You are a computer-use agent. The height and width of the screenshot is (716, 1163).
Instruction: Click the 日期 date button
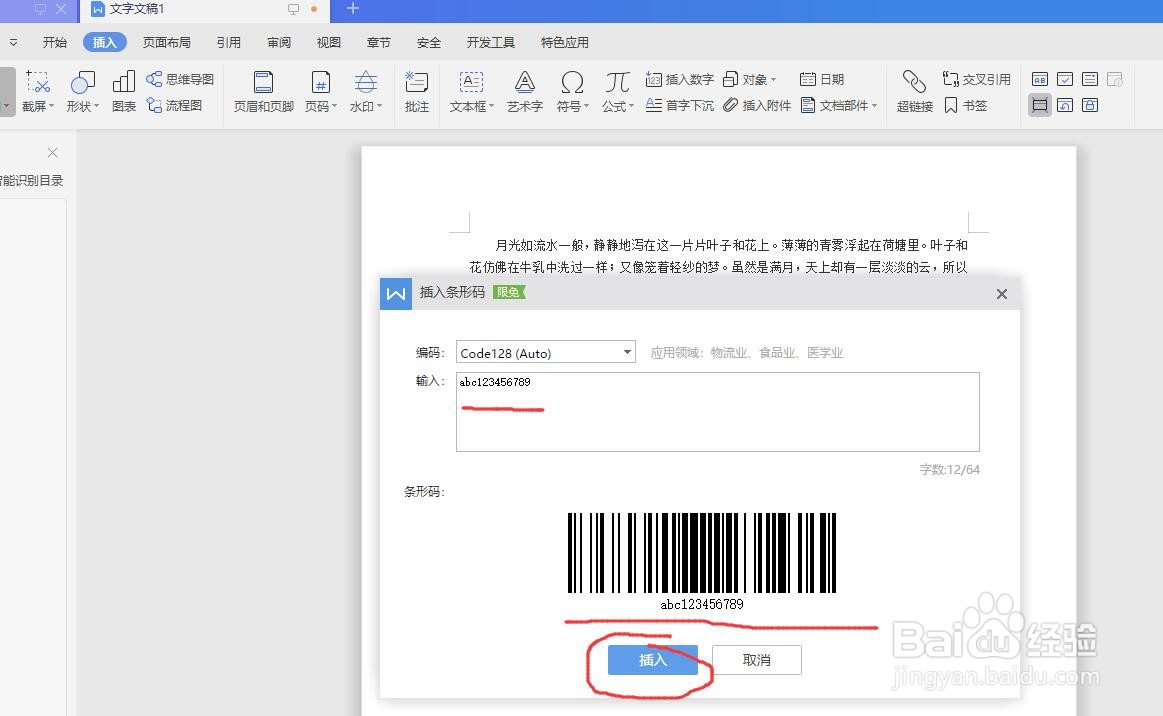pos(822,79)
